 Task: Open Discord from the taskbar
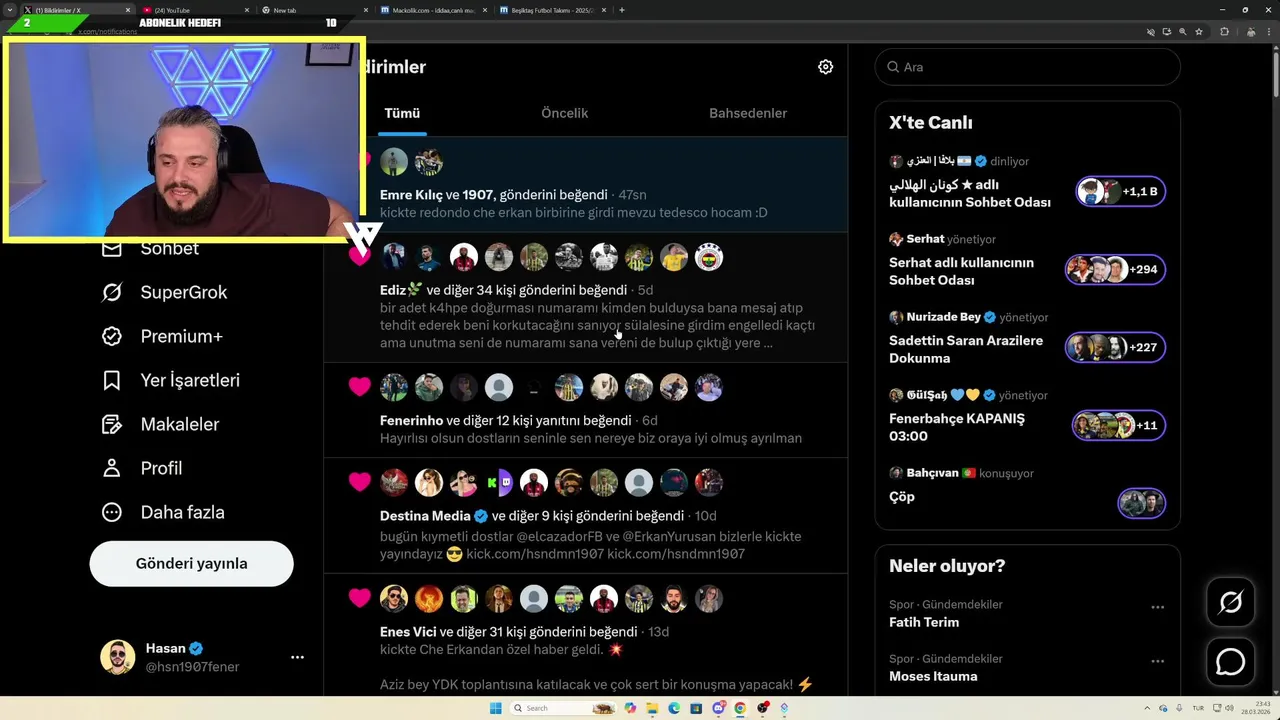[x=718, y=708]
